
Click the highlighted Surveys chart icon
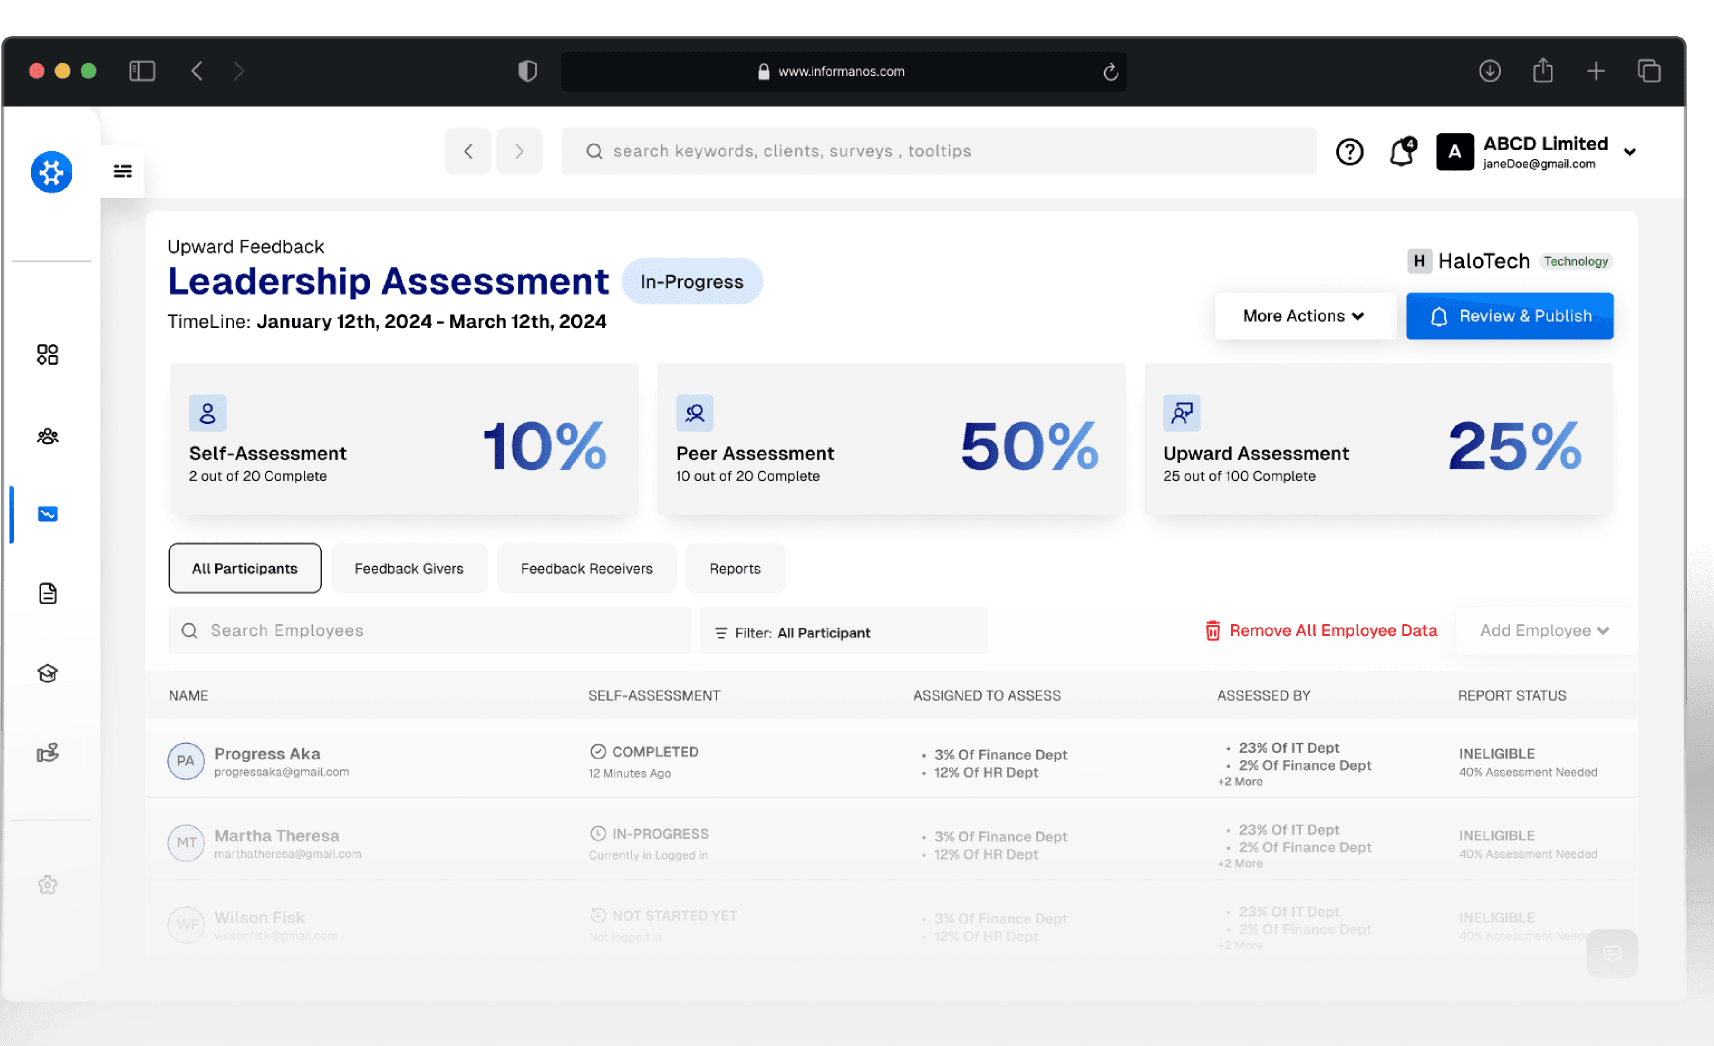47,514
